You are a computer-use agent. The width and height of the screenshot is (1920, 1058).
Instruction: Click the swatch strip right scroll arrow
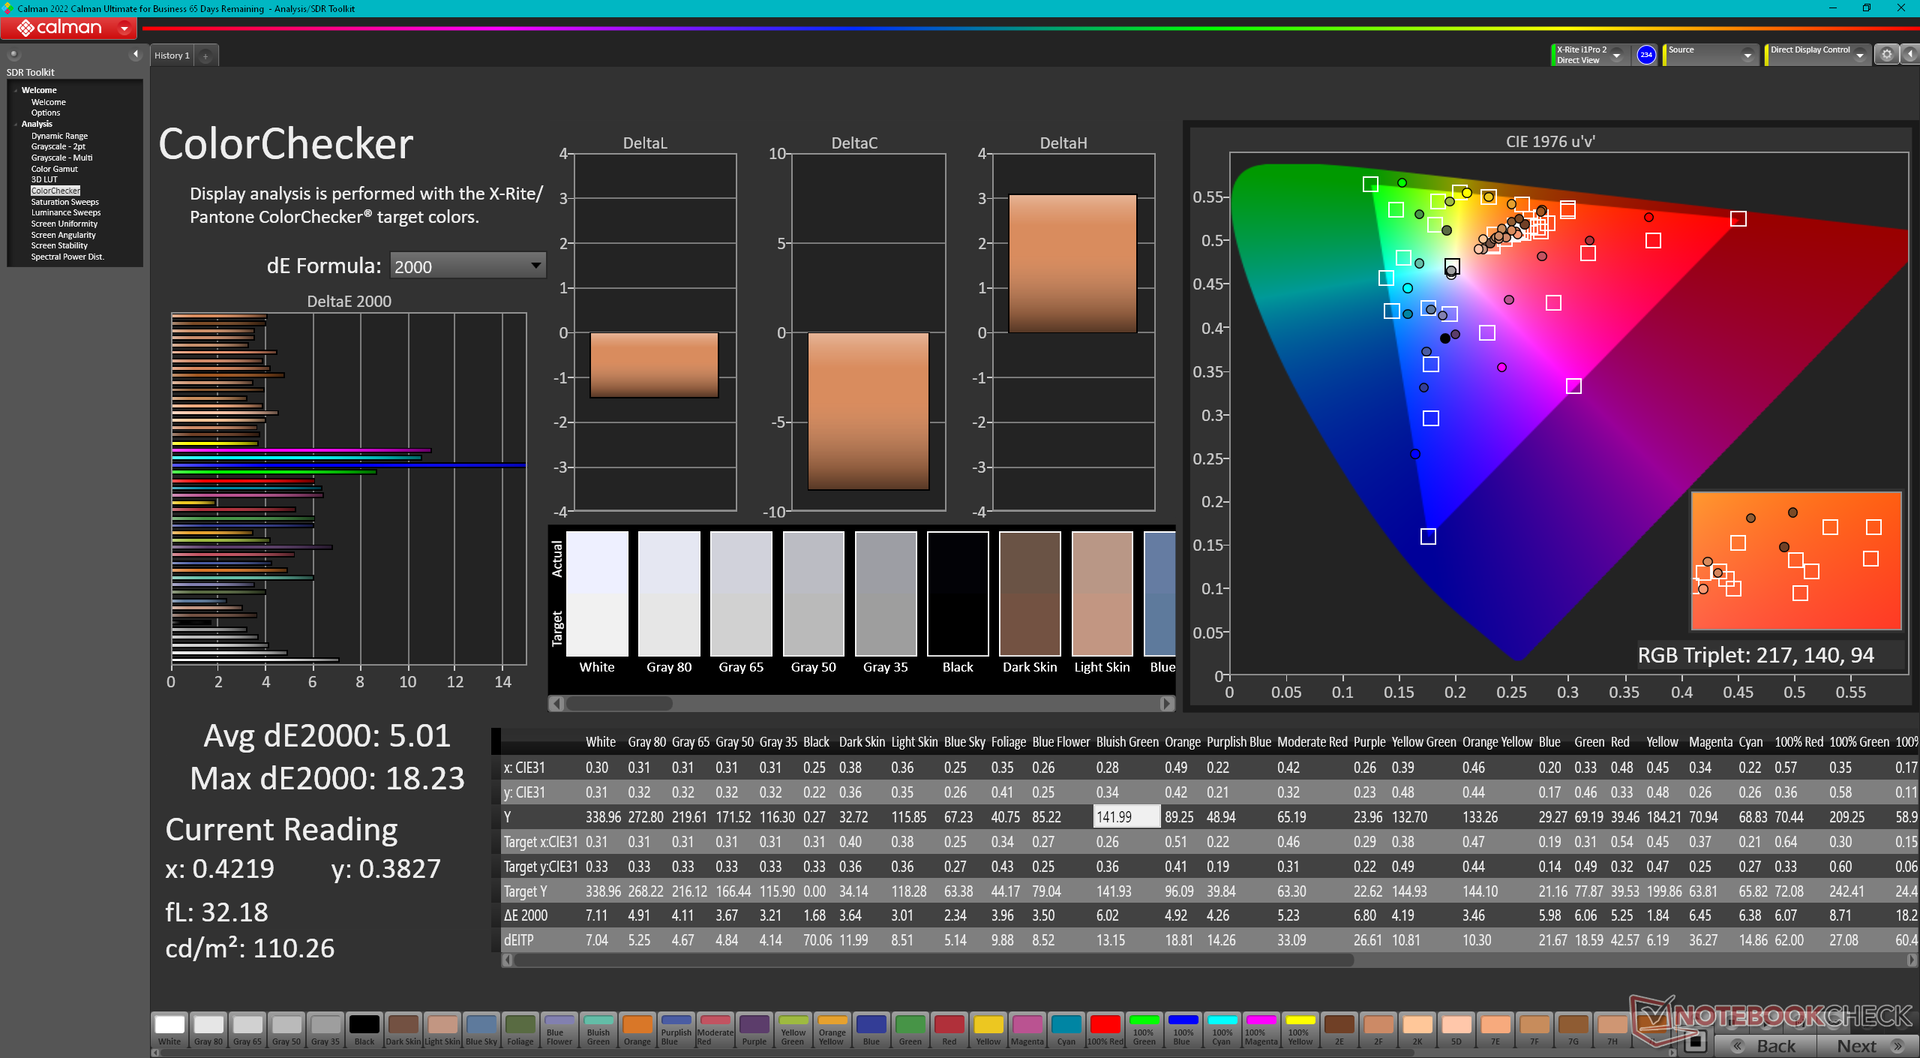pyautogui.click(x=1166, y=704)
